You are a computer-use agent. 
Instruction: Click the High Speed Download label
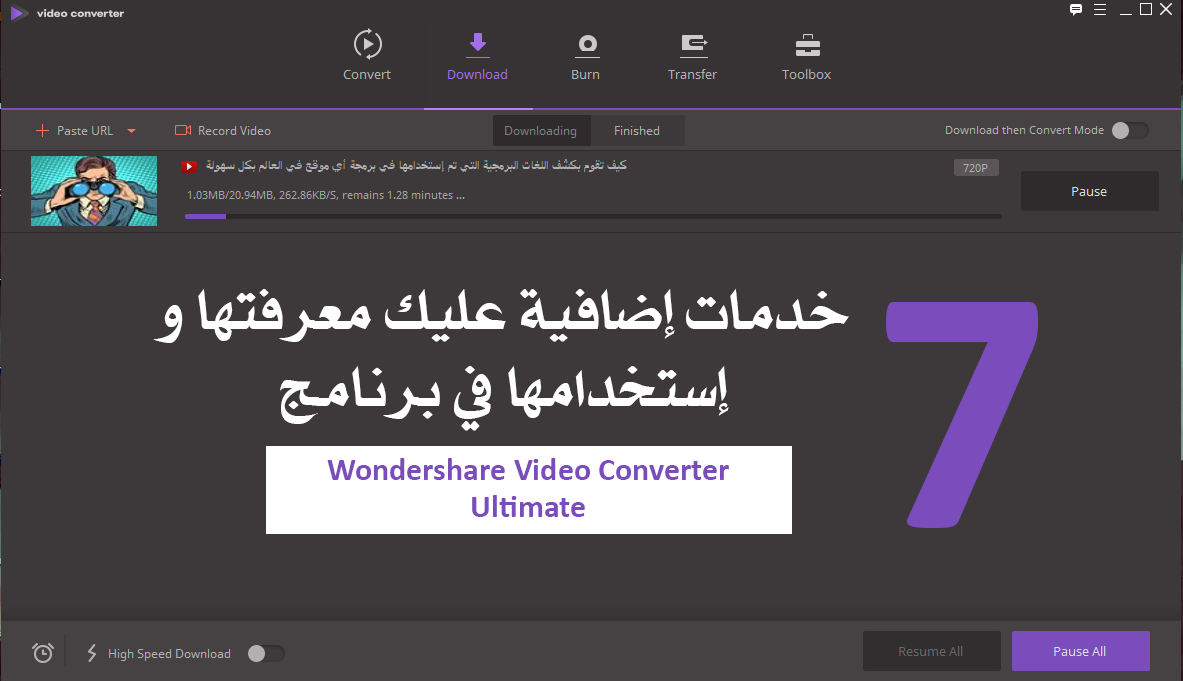point(169,654)
